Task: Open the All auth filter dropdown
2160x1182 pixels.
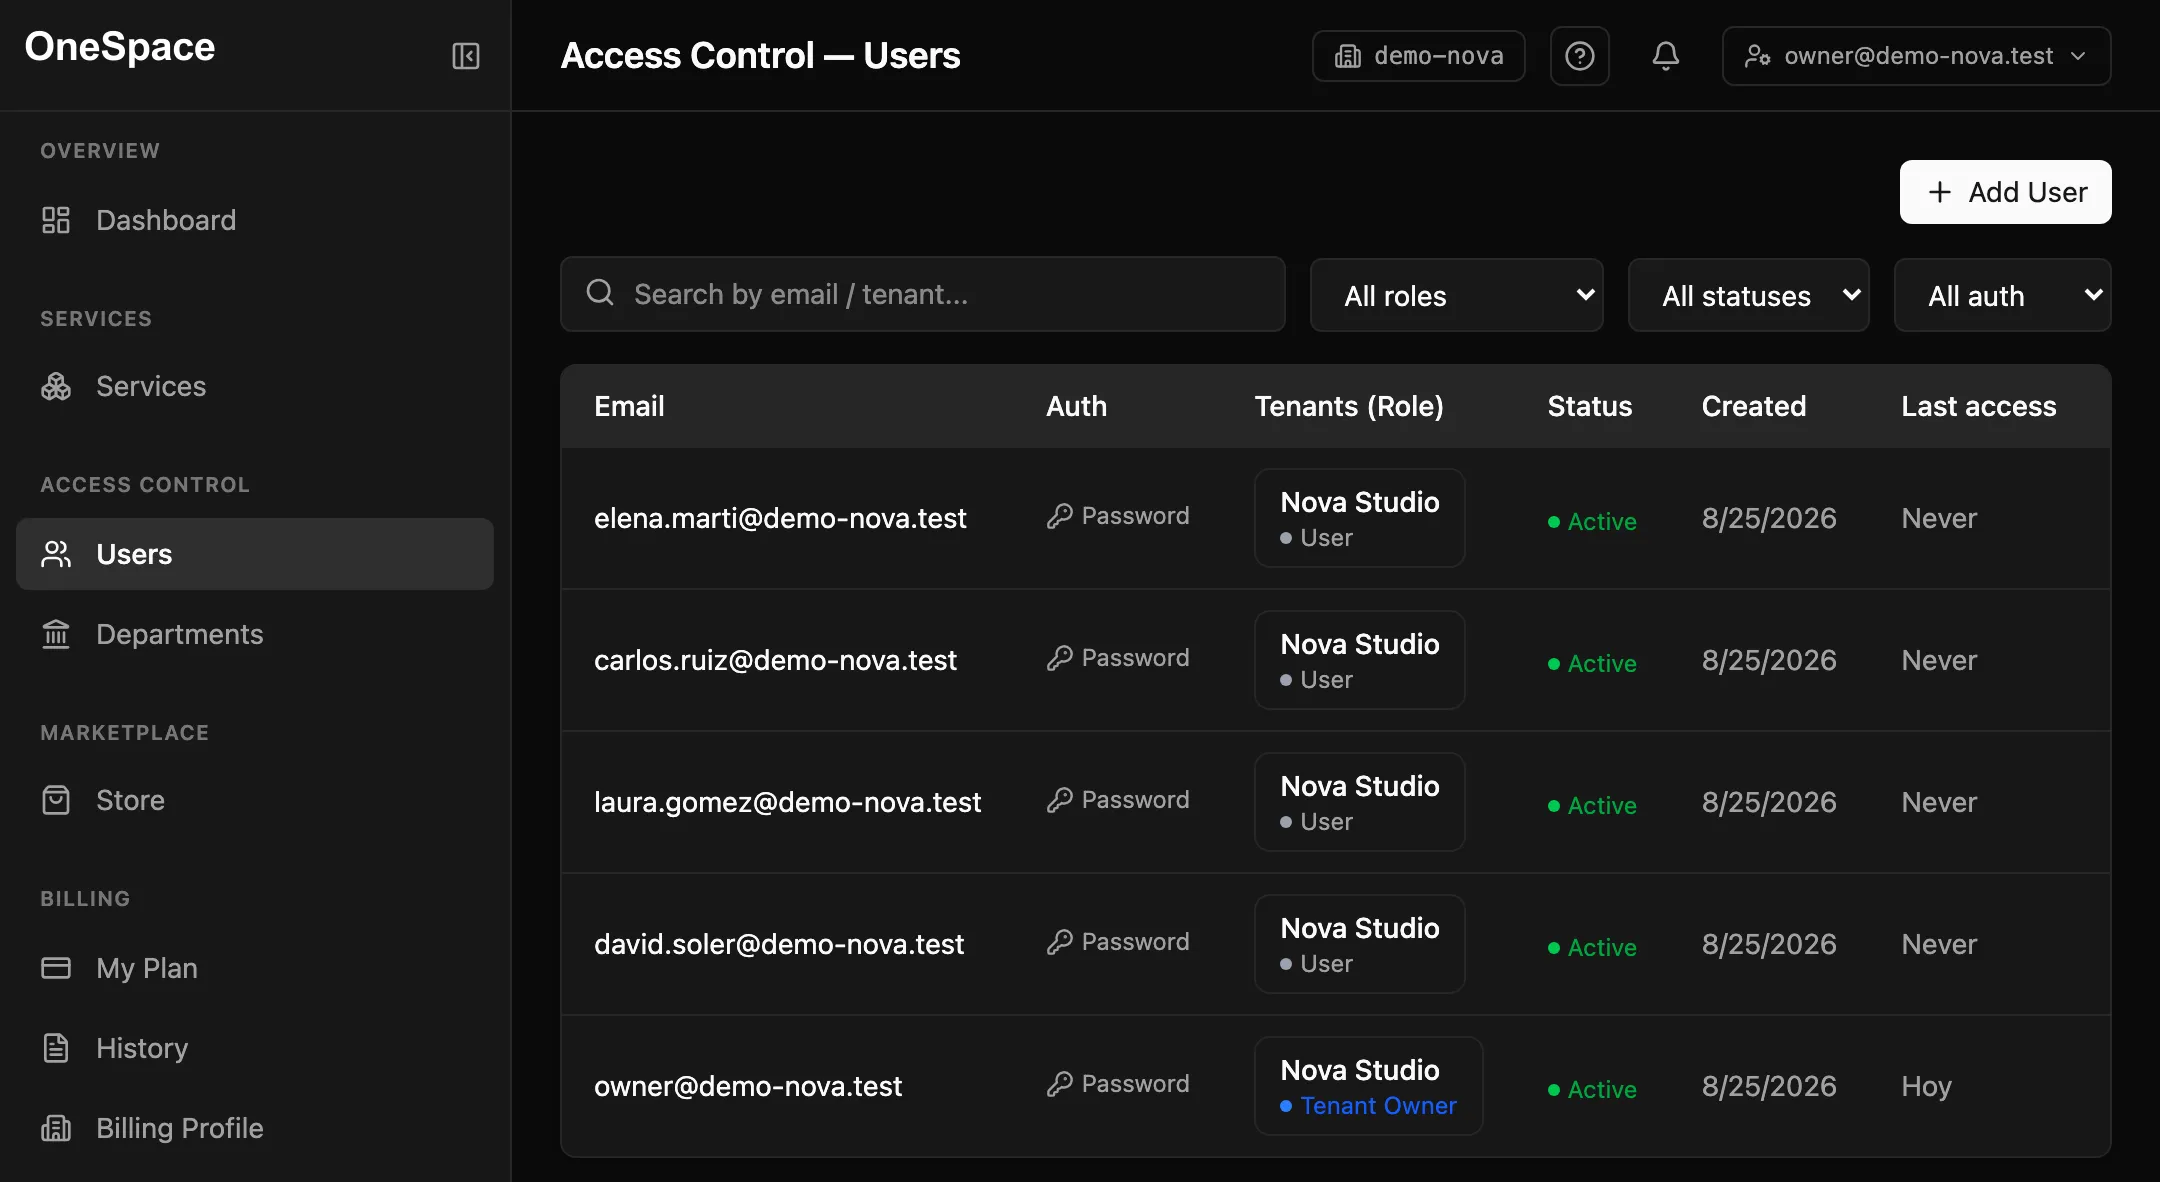Action: (2003, 295)
